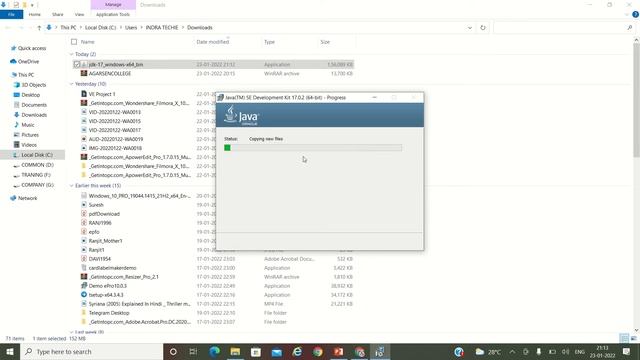Open 3D Objects in navigation pane
The width and height of the screenshot is (640, 360).
tap(33, 85)
